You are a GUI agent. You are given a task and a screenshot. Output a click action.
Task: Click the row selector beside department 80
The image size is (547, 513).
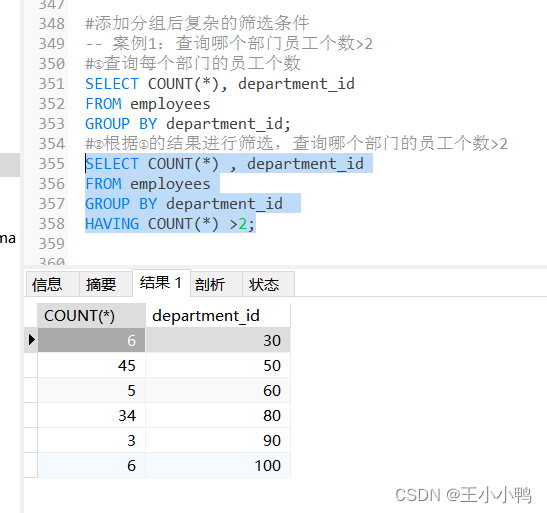[31, 415]
